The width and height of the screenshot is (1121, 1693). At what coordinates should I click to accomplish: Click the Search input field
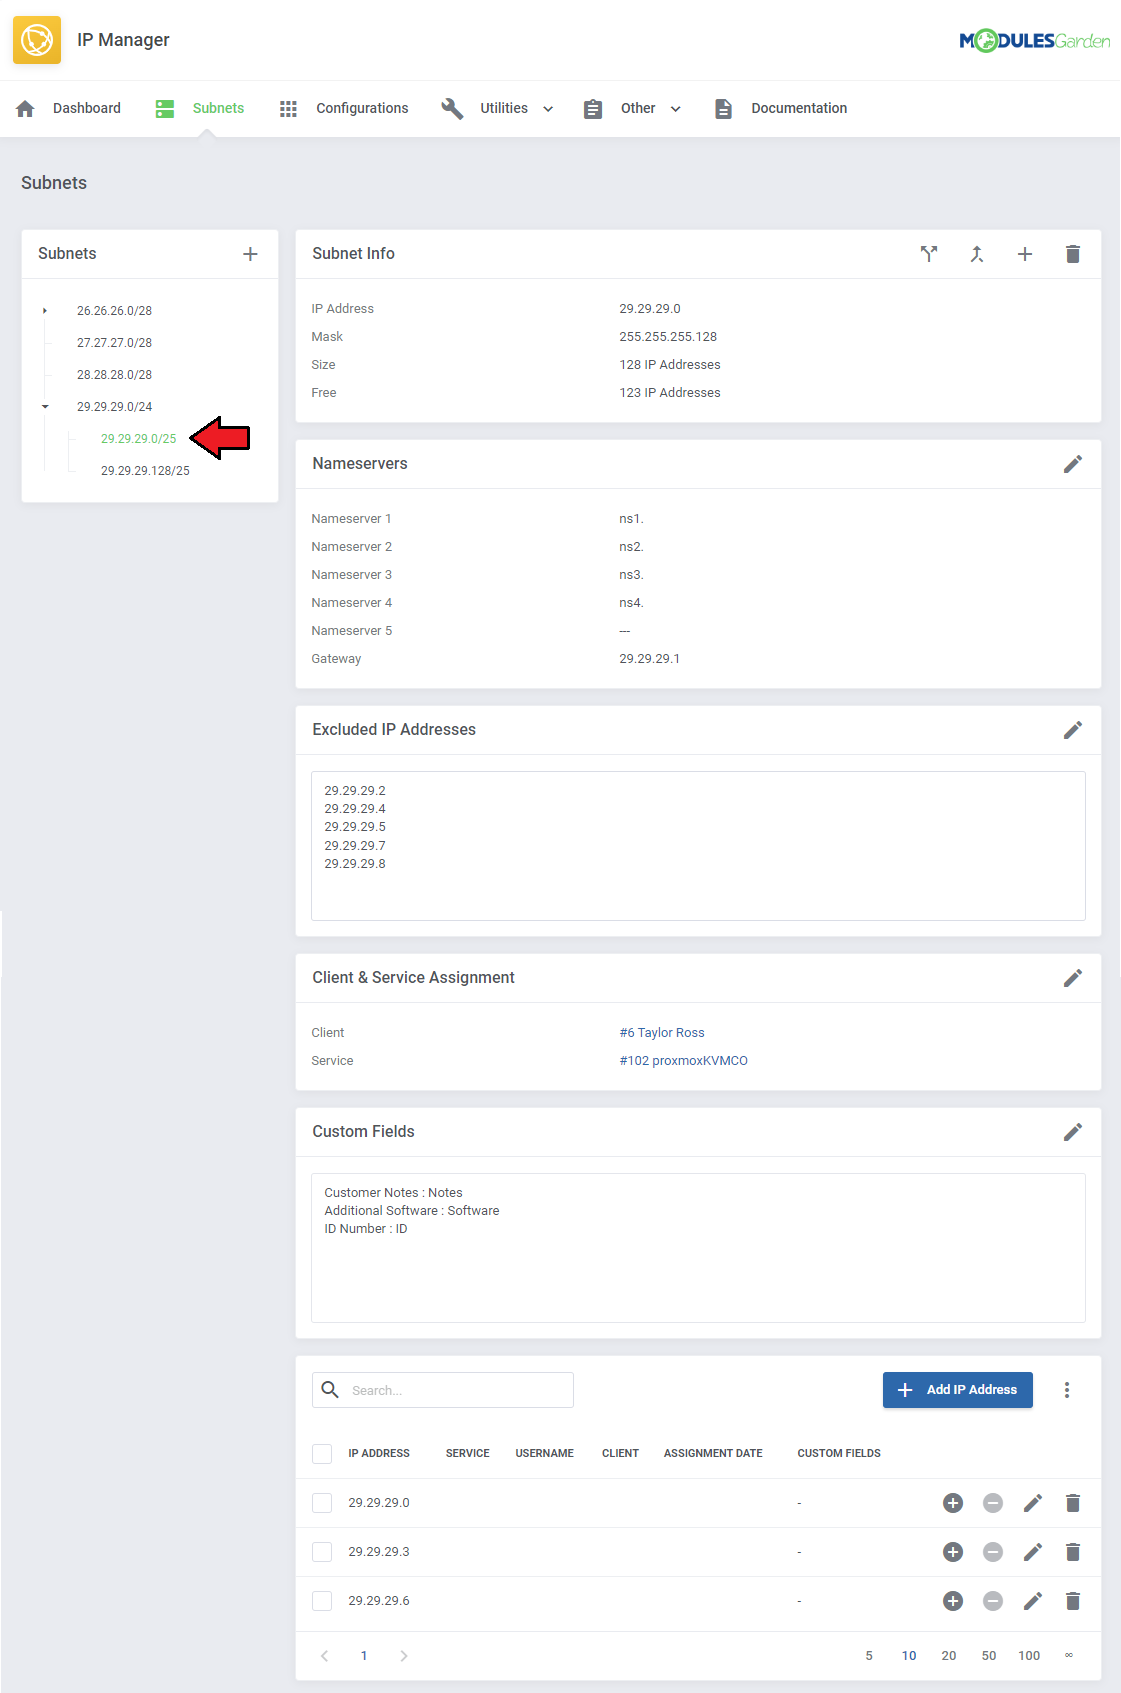(x=443, y=1390)
